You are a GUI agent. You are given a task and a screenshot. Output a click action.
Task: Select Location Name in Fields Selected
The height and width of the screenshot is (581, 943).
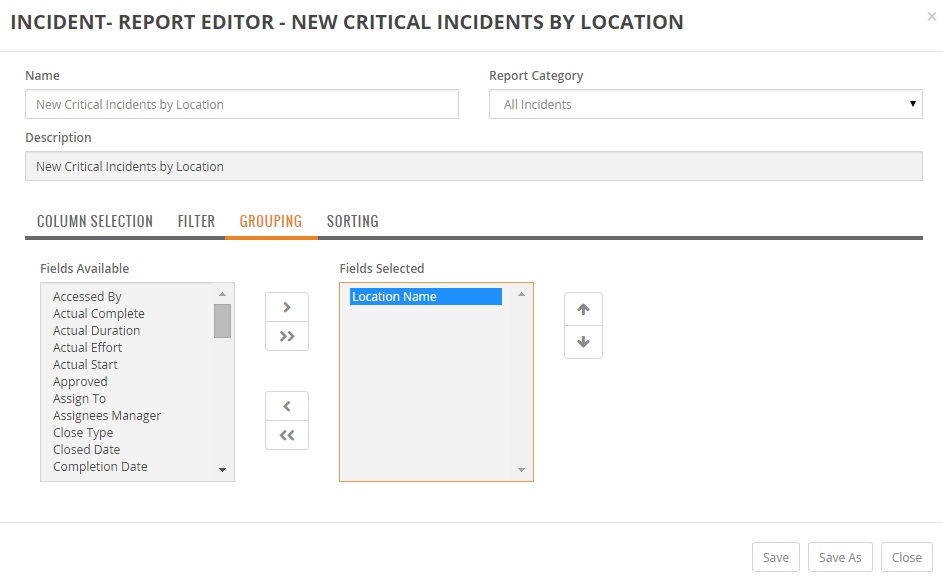pyautogui.click(x=426, y=297)
